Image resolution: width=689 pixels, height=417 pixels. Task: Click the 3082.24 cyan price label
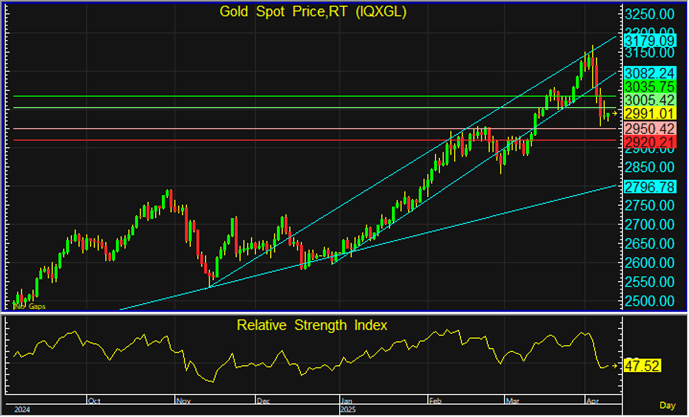tap(651, 73)
